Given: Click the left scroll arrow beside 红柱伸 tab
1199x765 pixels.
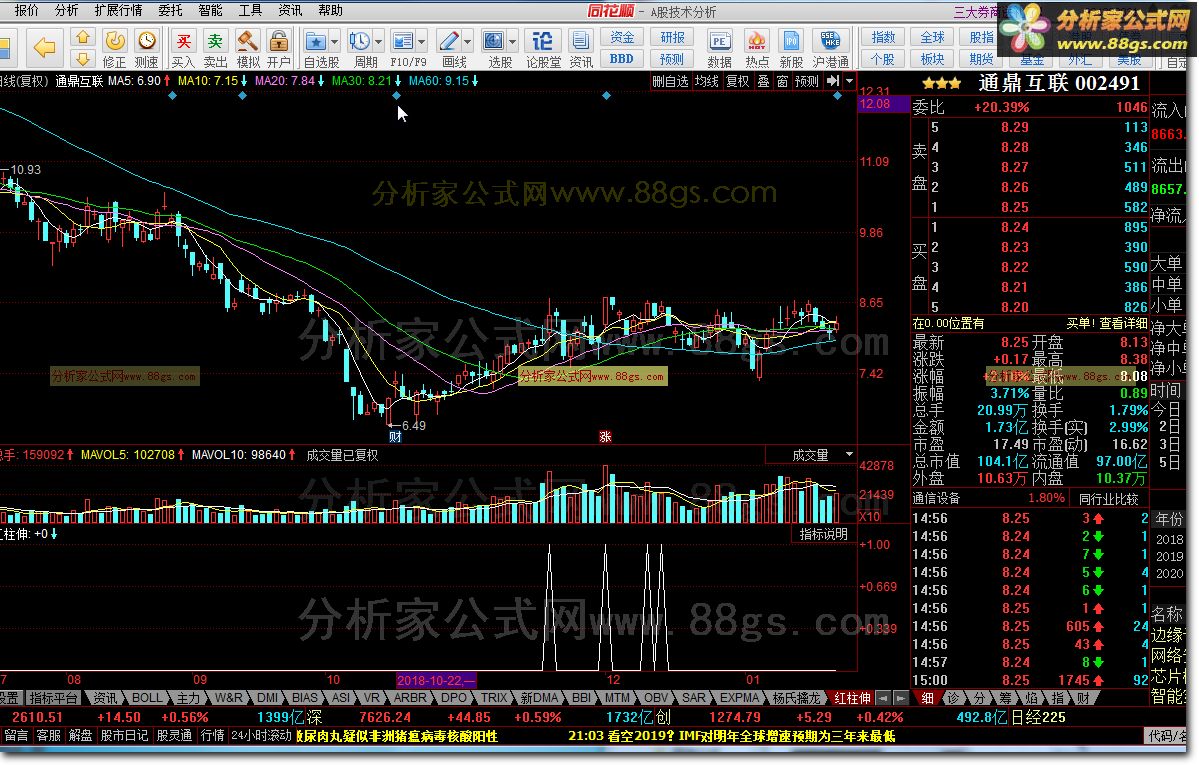Looking at the screenshot, I should [x=883, y=698].
